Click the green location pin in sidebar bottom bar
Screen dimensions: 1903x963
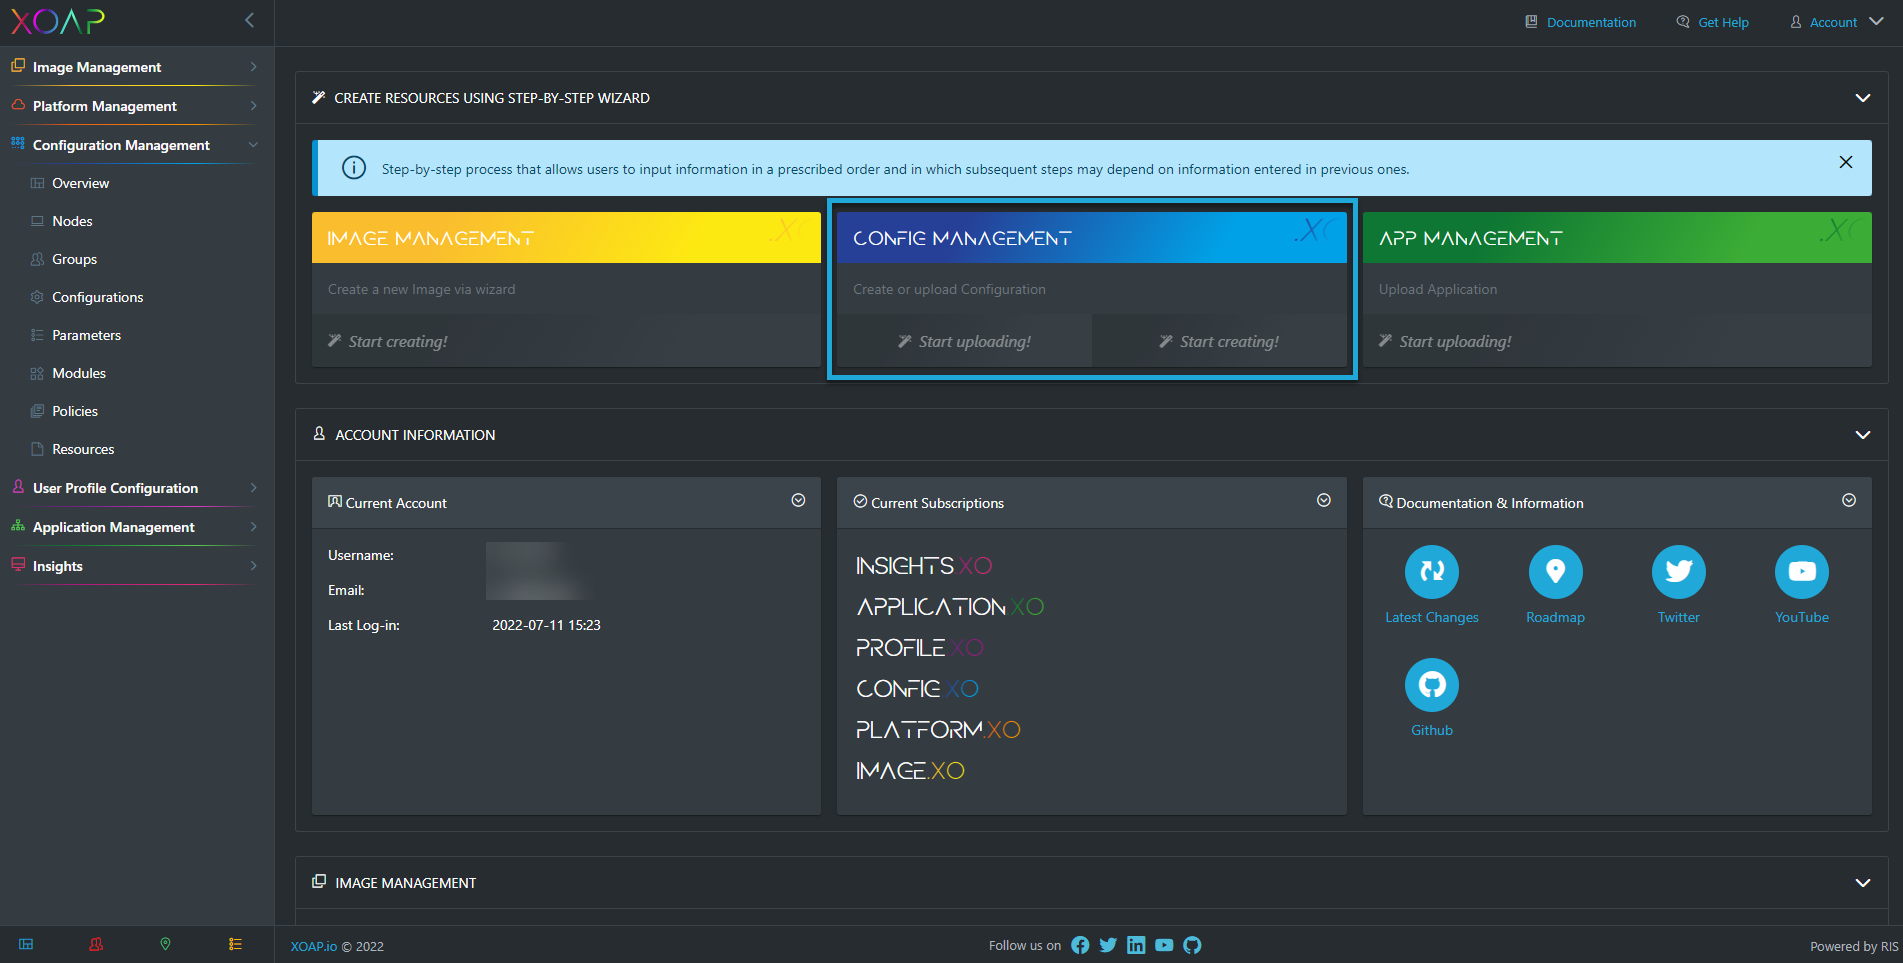point(166,944)
